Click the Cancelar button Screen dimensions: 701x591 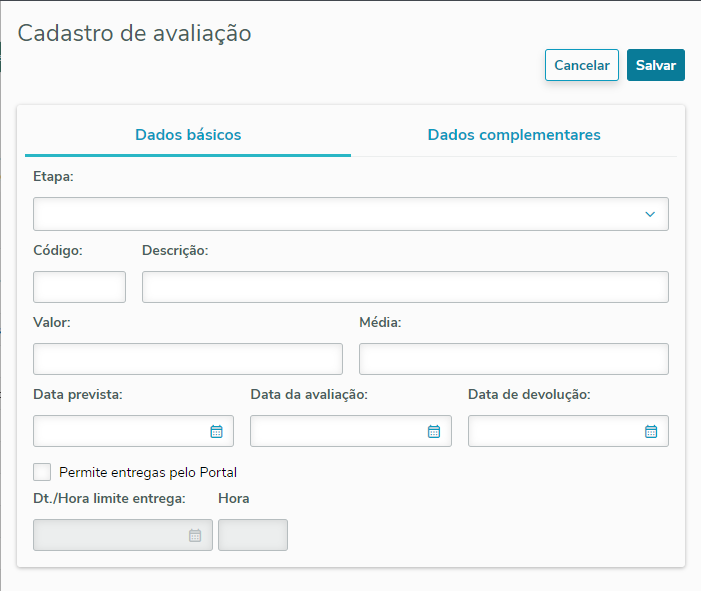pyautogui.click(x=582, y=65)
